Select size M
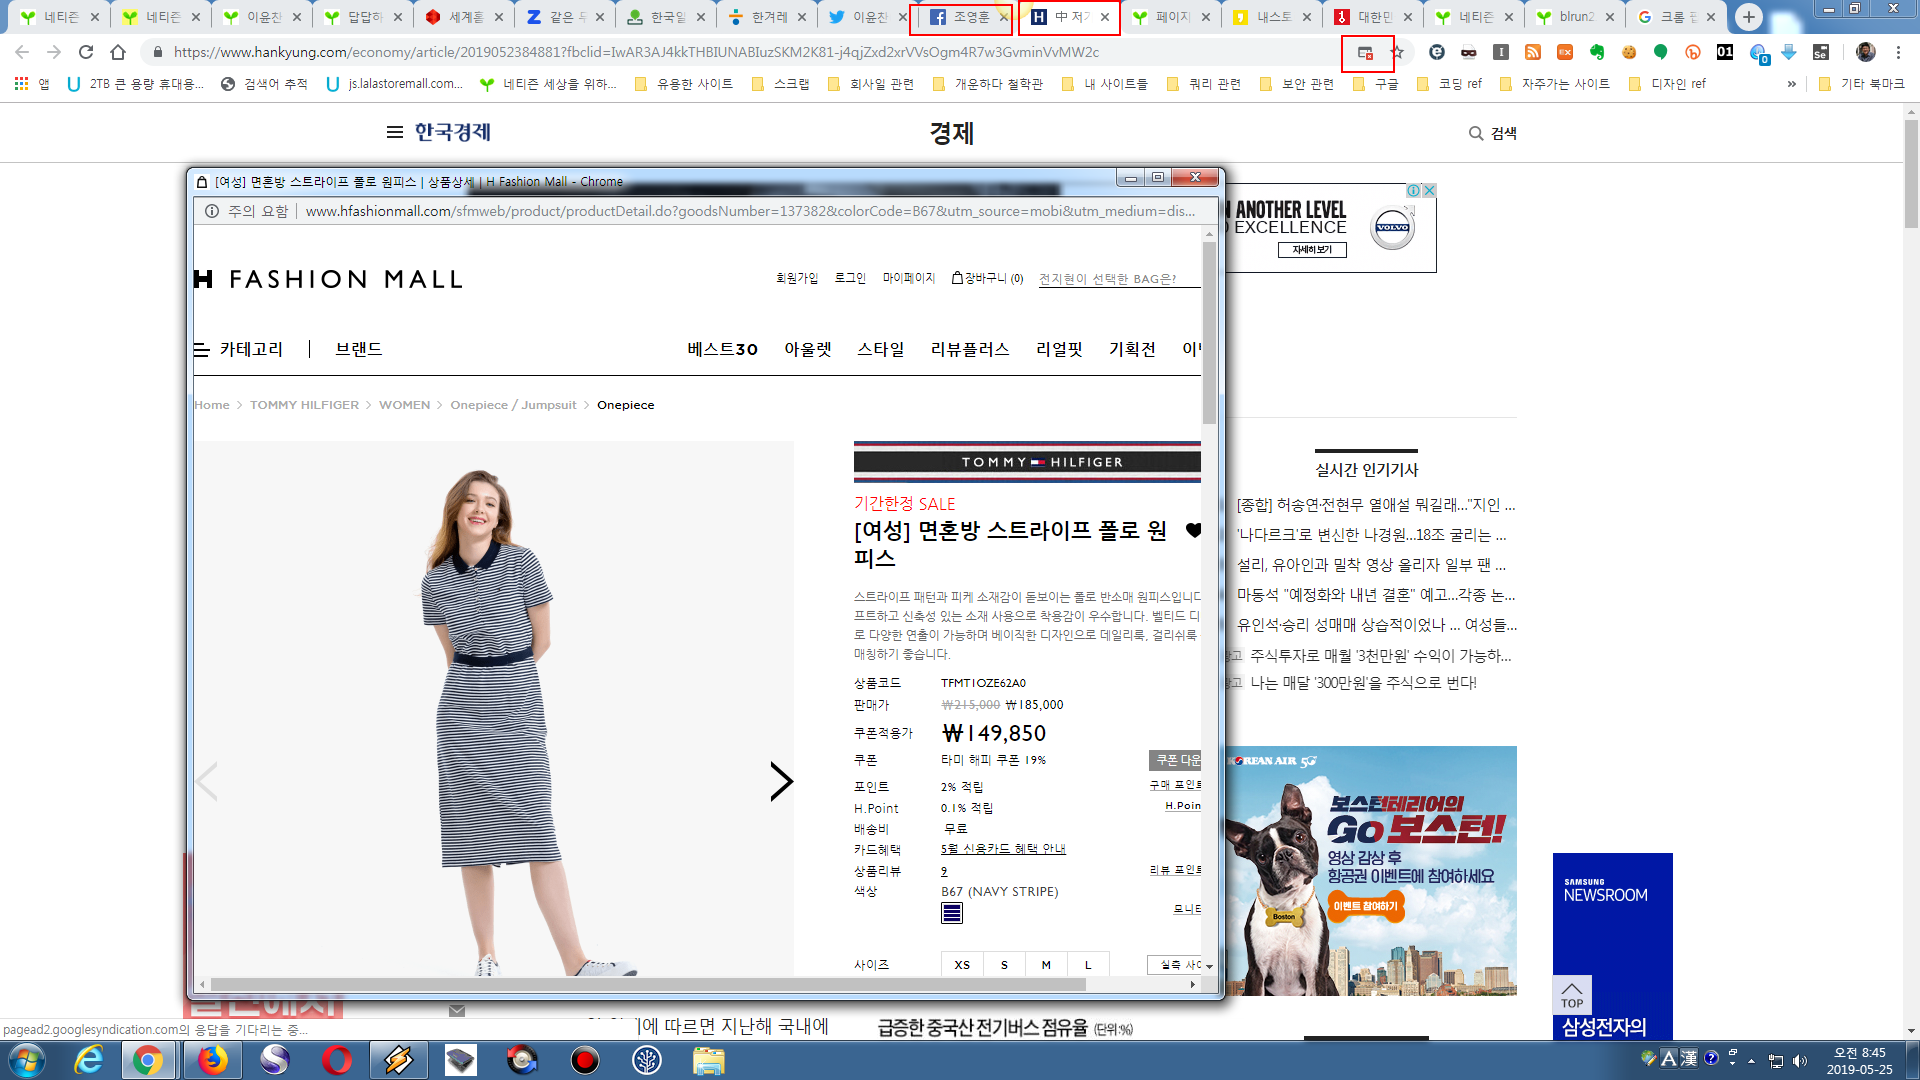 [1046, 964]
